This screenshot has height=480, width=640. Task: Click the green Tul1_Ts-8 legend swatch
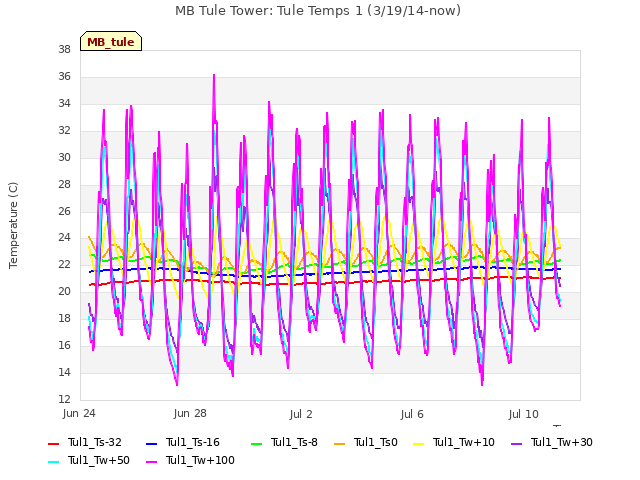(256, 443)
